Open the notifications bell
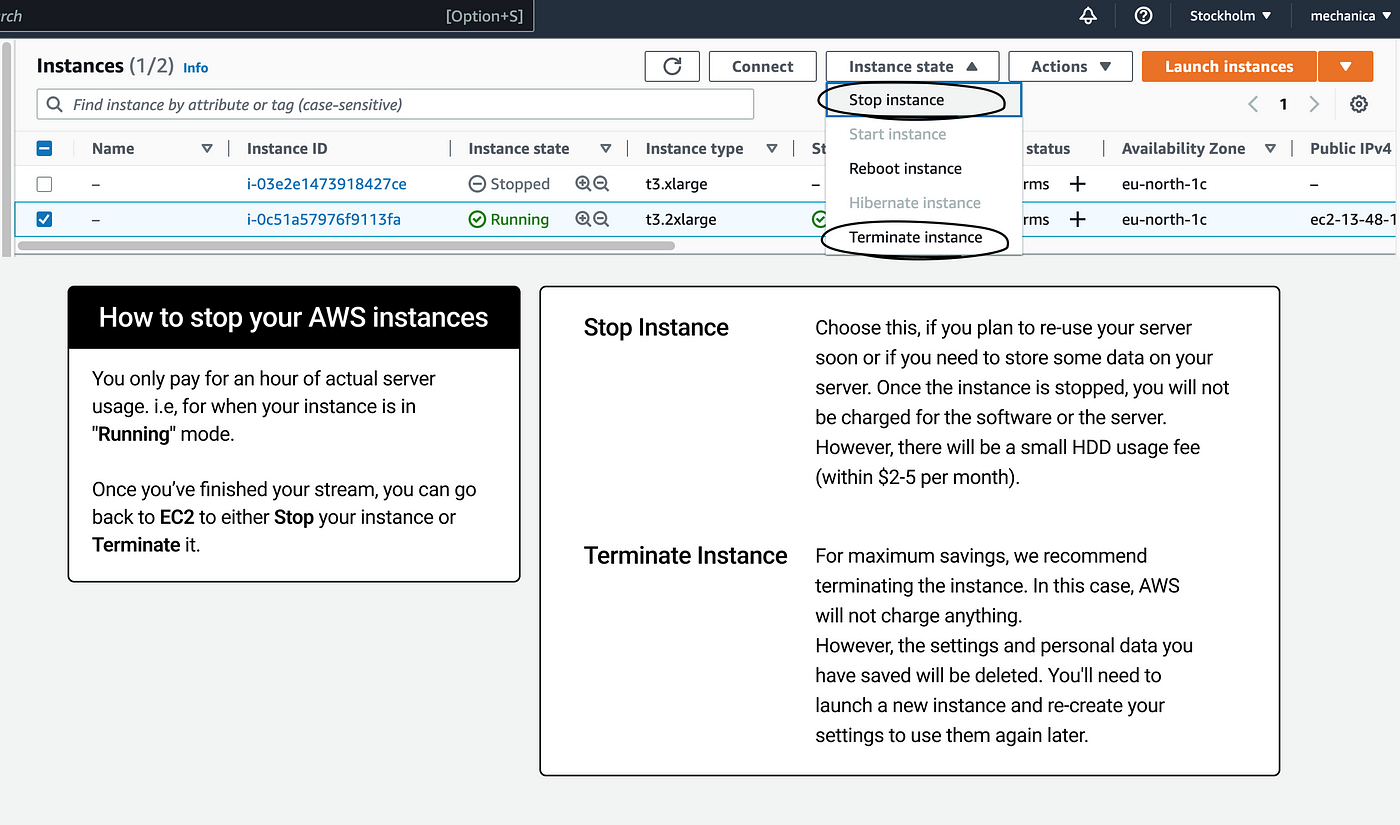Viewport: 1400px width, 825px height. [1088, 16]
